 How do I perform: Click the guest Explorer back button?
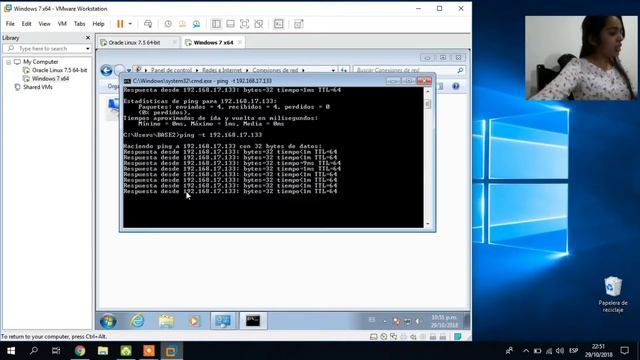pos(107,70)
